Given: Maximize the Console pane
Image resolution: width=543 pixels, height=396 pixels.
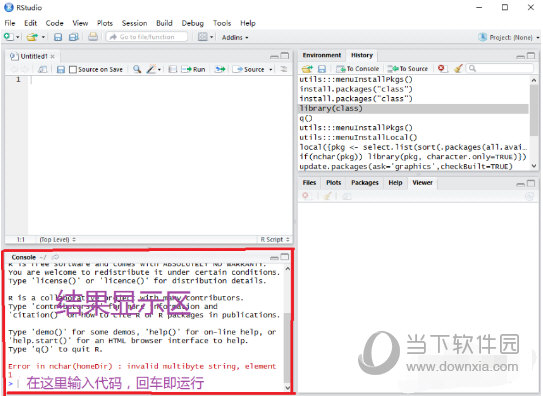Looking at the screenshot, I should point(285,257).
